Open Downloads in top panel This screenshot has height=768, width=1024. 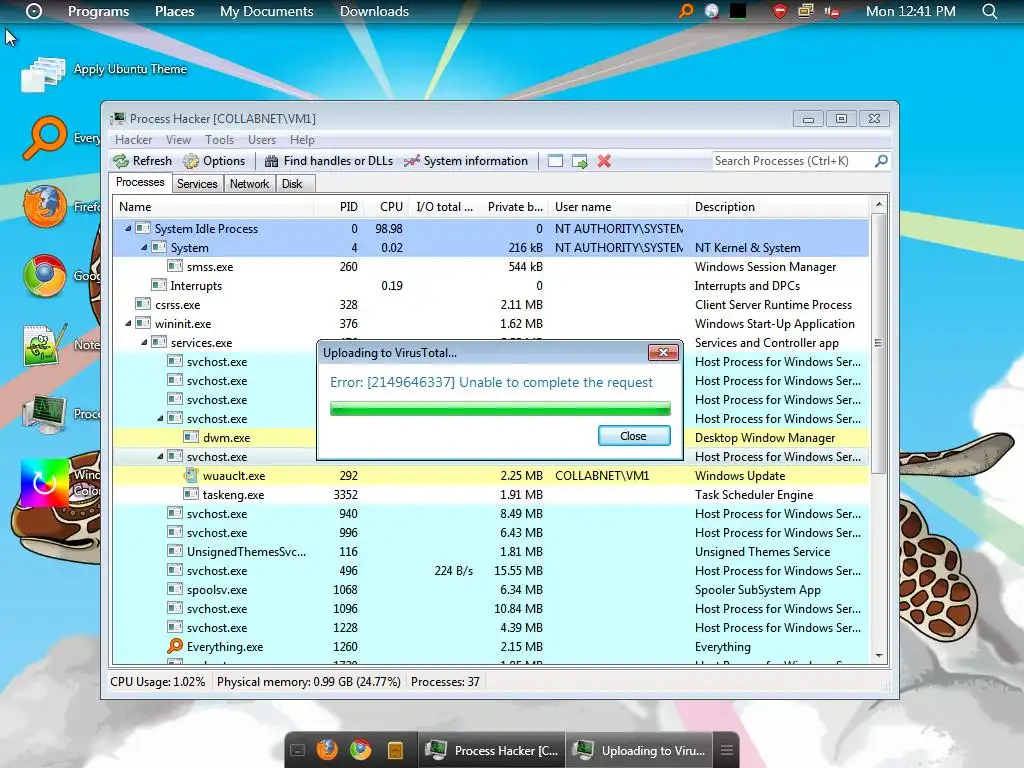pos(374,11)
